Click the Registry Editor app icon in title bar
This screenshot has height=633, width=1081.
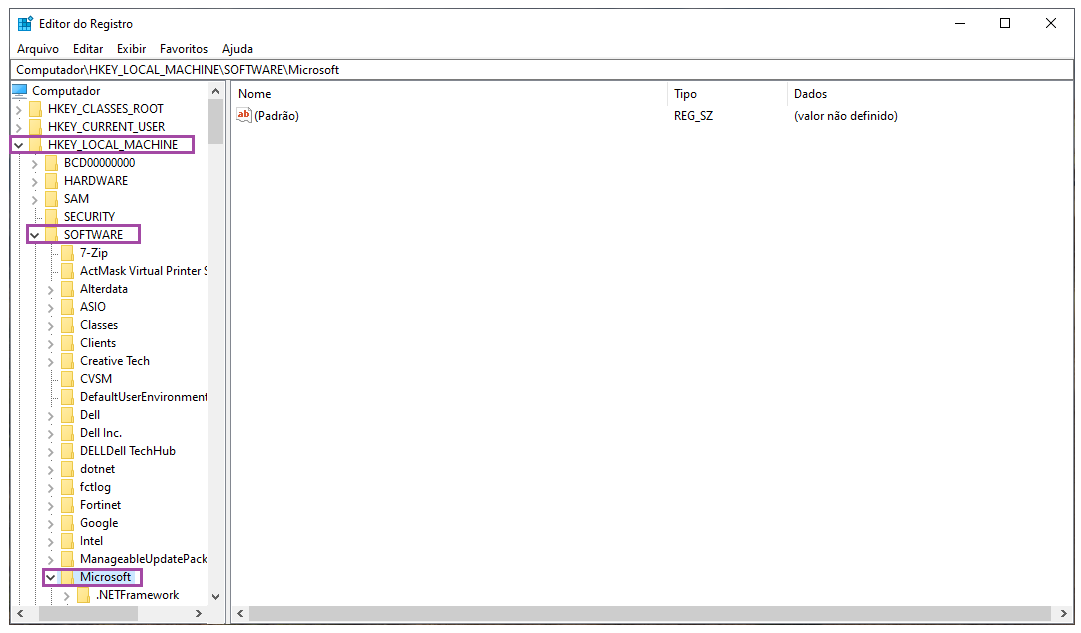(x=25, y=23)
